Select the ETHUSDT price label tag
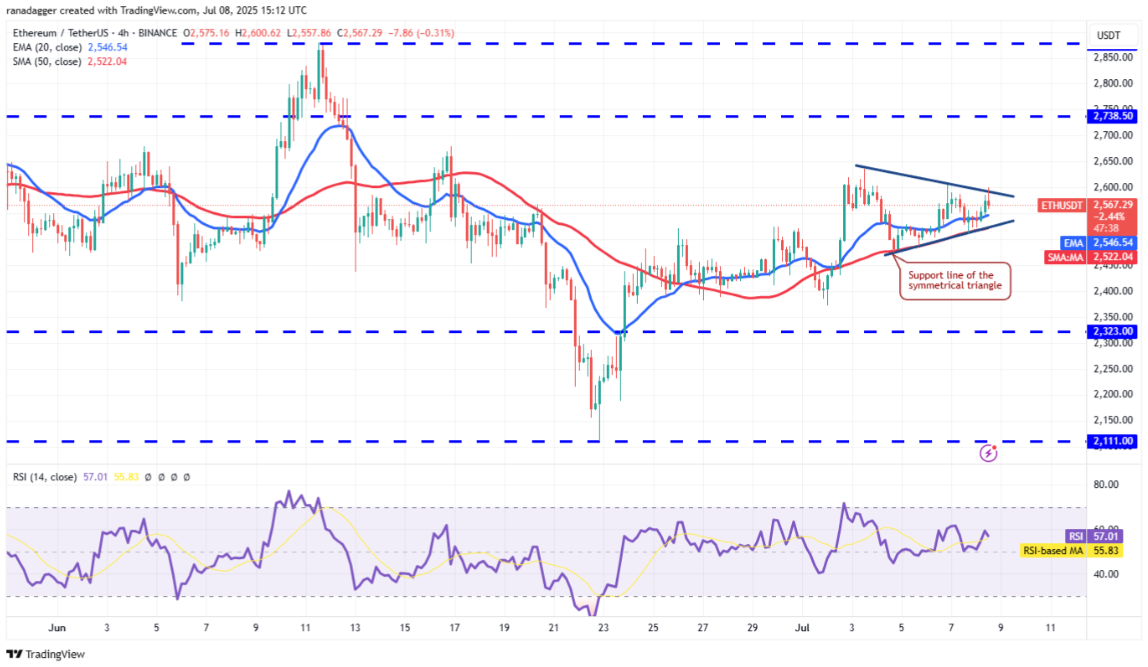The width and height of the screenshot is (1148, 667). (x=1057, y=203)
